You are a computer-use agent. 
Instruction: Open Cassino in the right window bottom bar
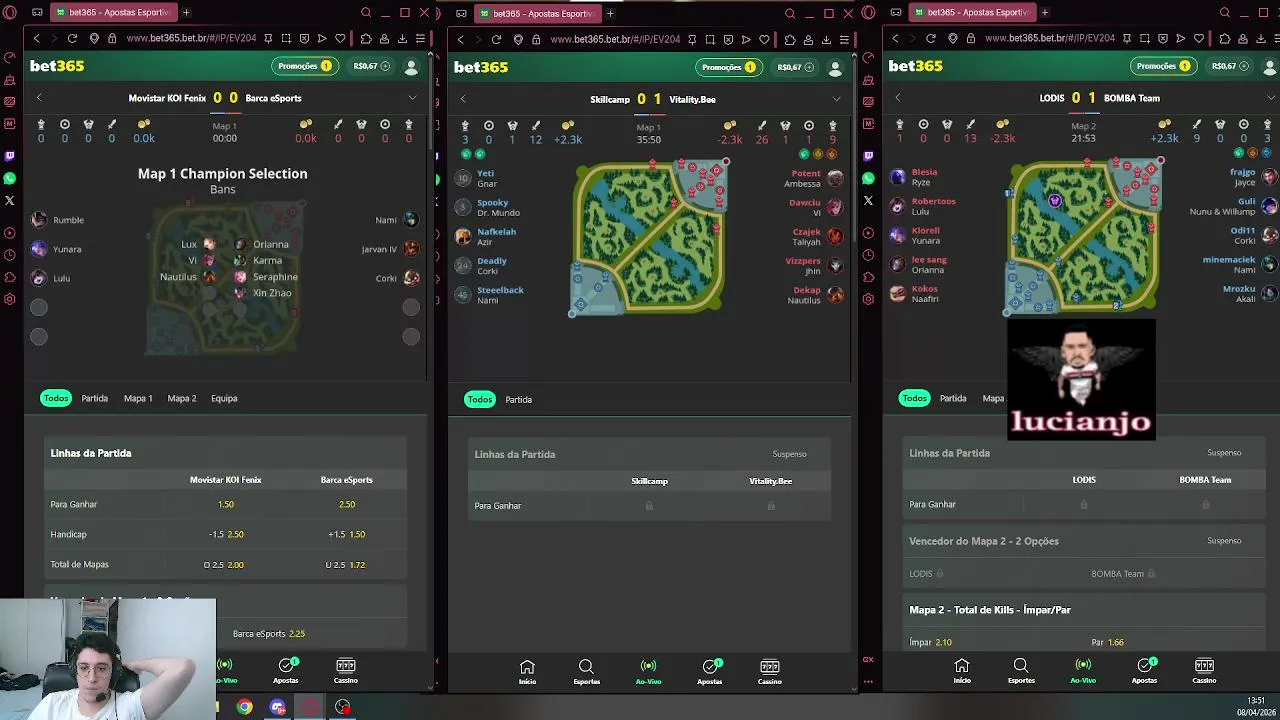pyautogui.click(x=1204, y=670)
